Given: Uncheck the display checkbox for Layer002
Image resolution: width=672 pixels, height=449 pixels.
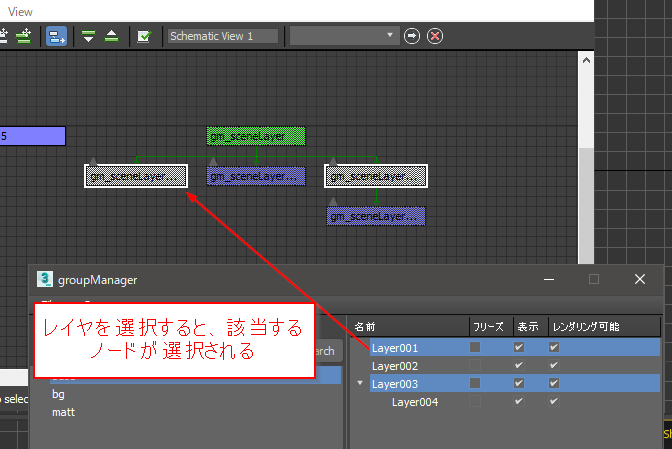Looking at the screenshot, I should 518,366.
